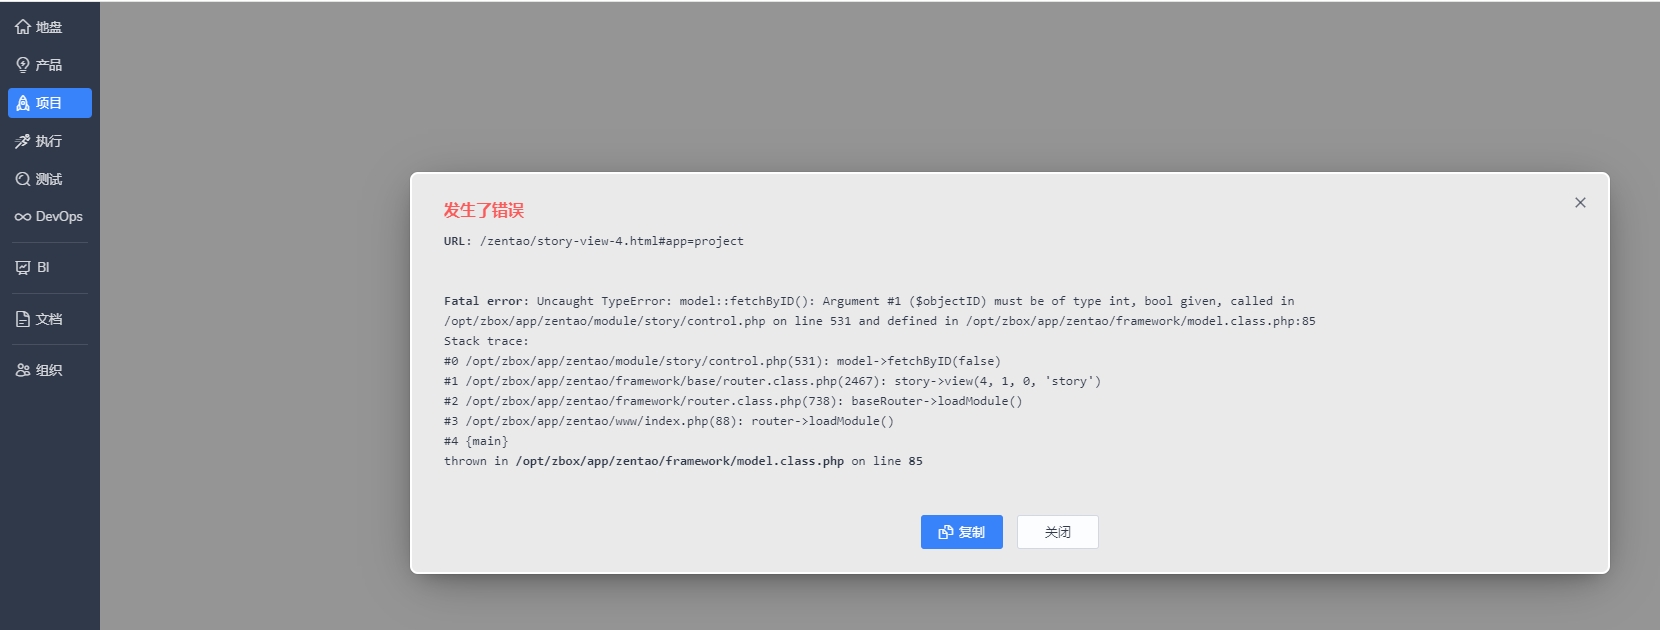
Task: Click the house icon beside 地盘
Action: coord(23,27)
